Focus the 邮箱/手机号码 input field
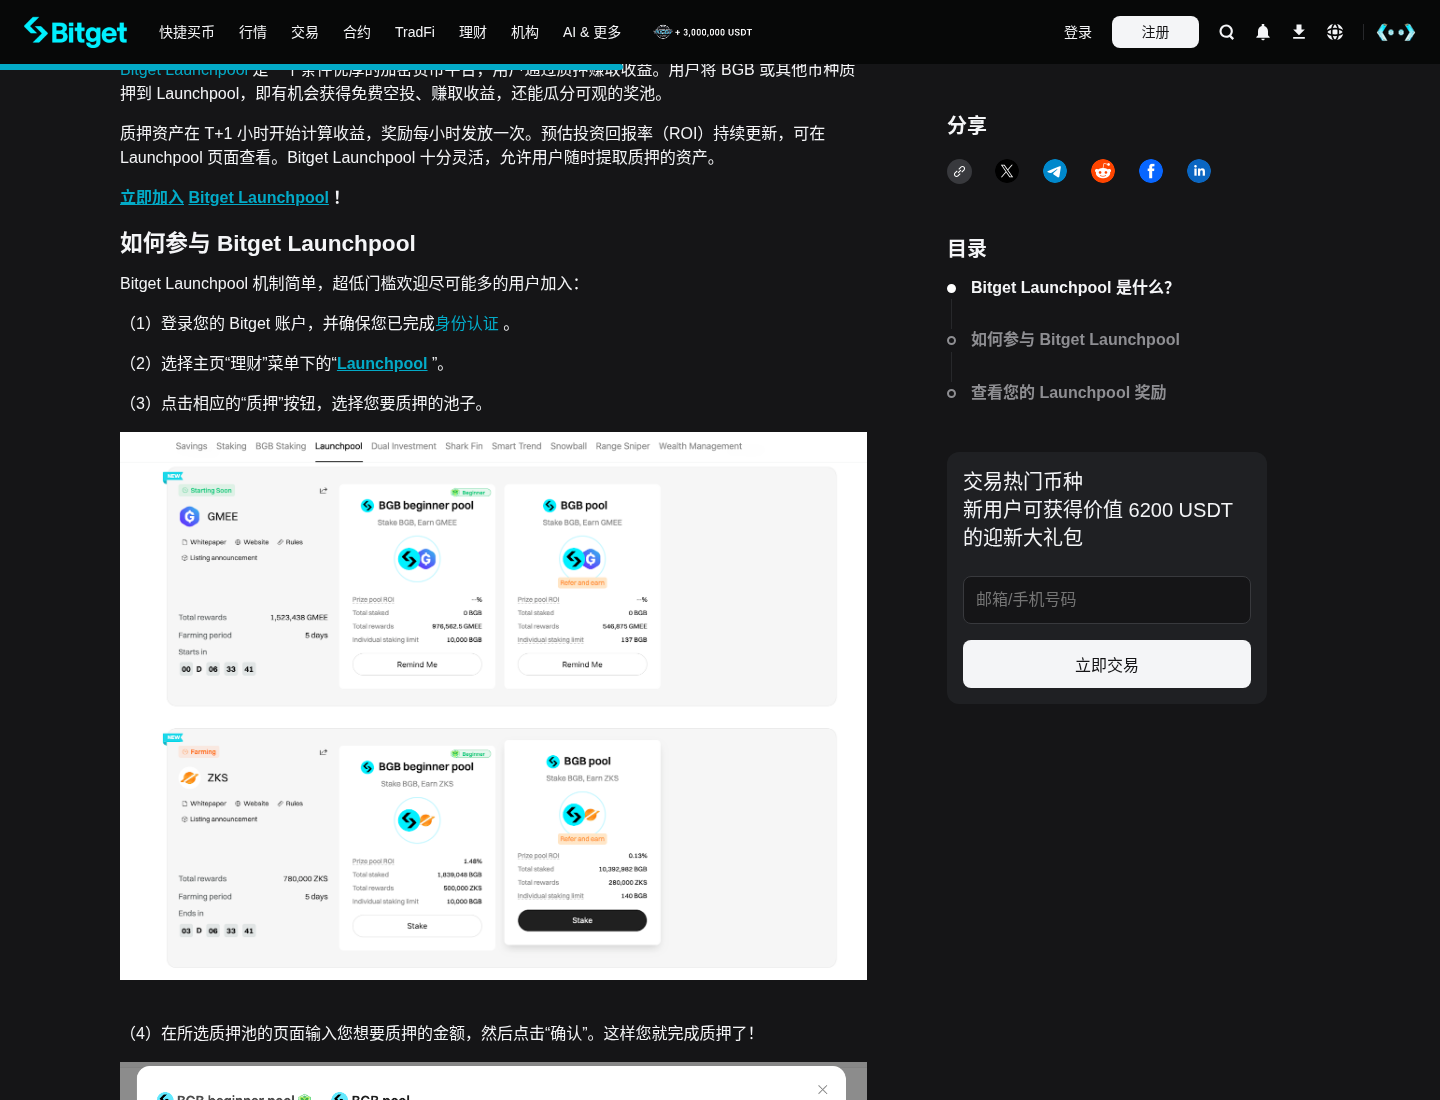This screenshot has width=1440, height=1100. pos(1107,600)
